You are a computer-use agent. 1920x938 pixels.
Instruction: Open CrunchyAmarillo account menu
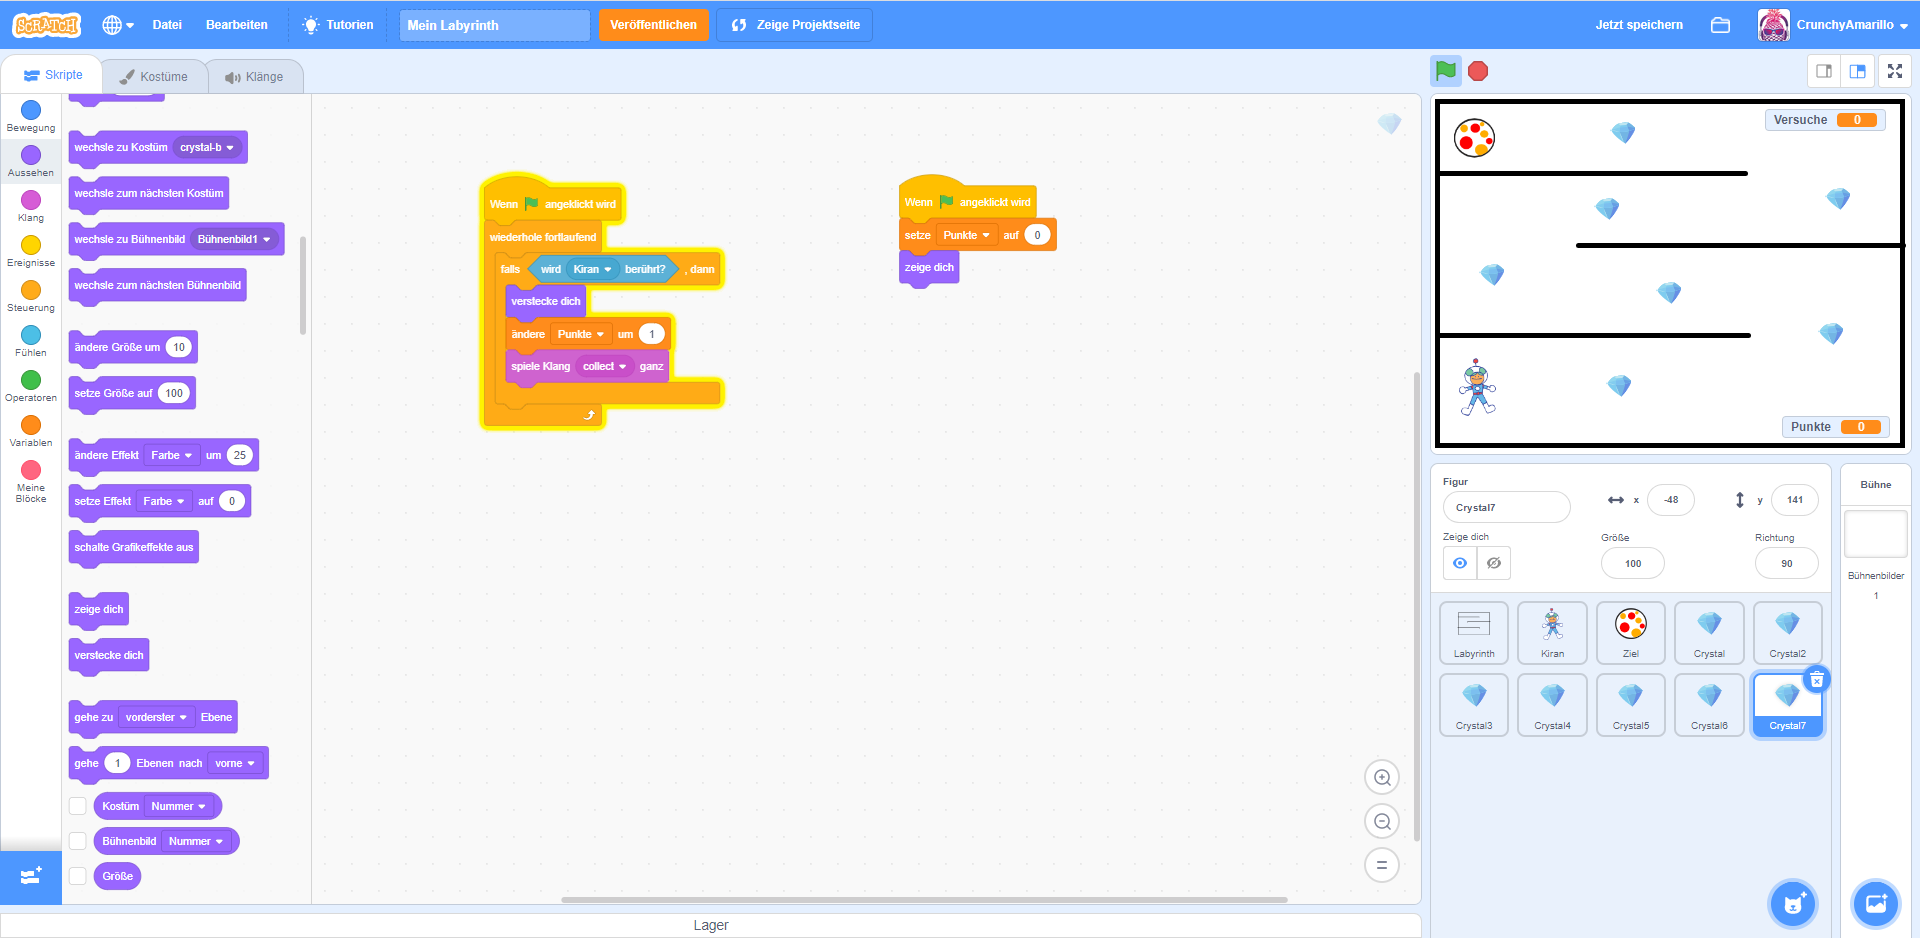(x=1834, y=25)
